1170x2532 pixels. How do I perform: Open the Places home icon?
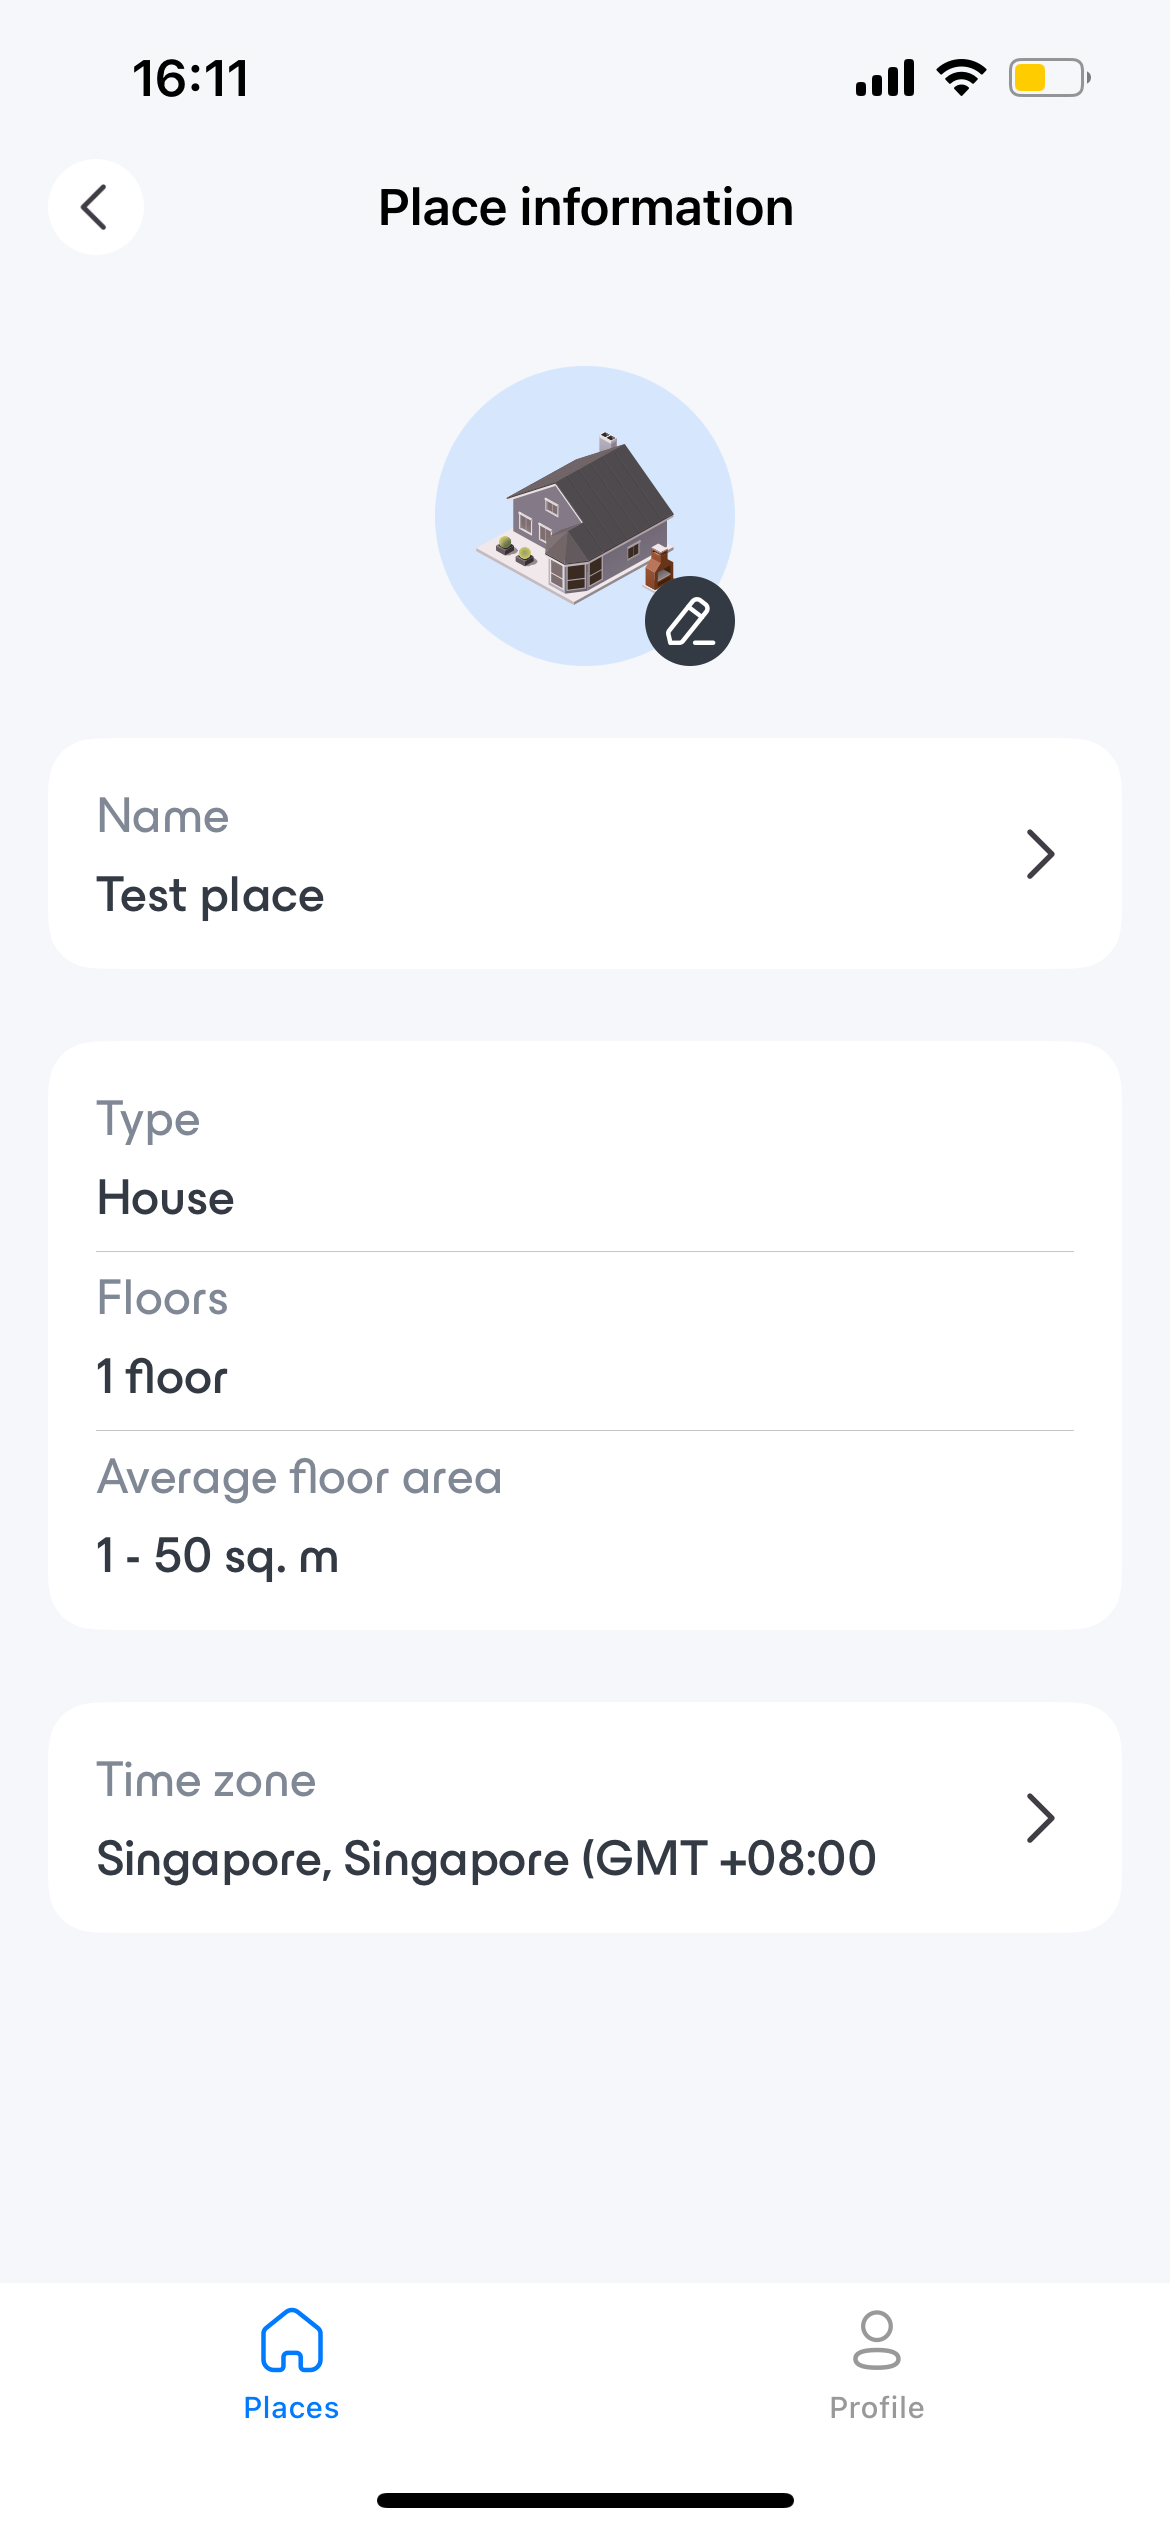[291, 2340]
